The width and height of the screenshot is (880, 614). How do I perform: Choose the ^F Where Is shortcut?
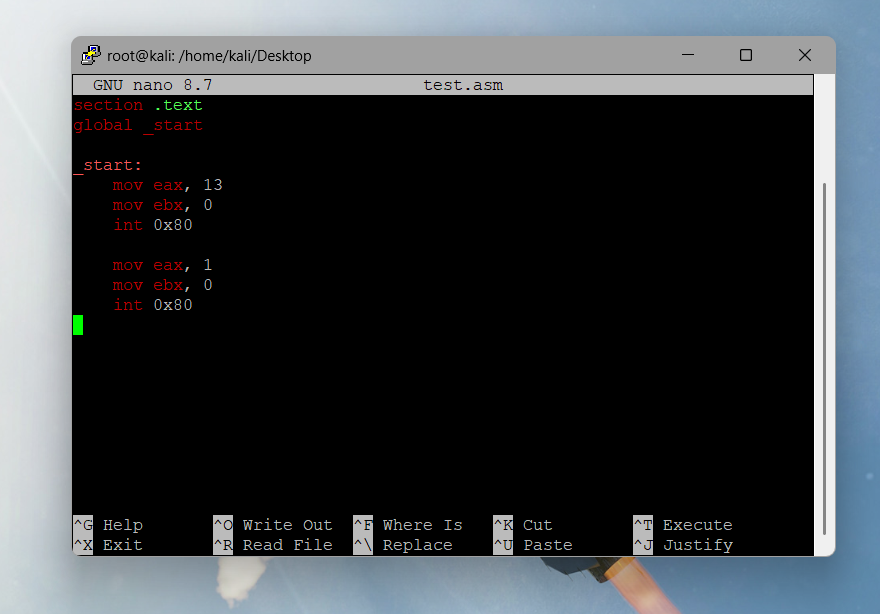click(x=408, y=525)
